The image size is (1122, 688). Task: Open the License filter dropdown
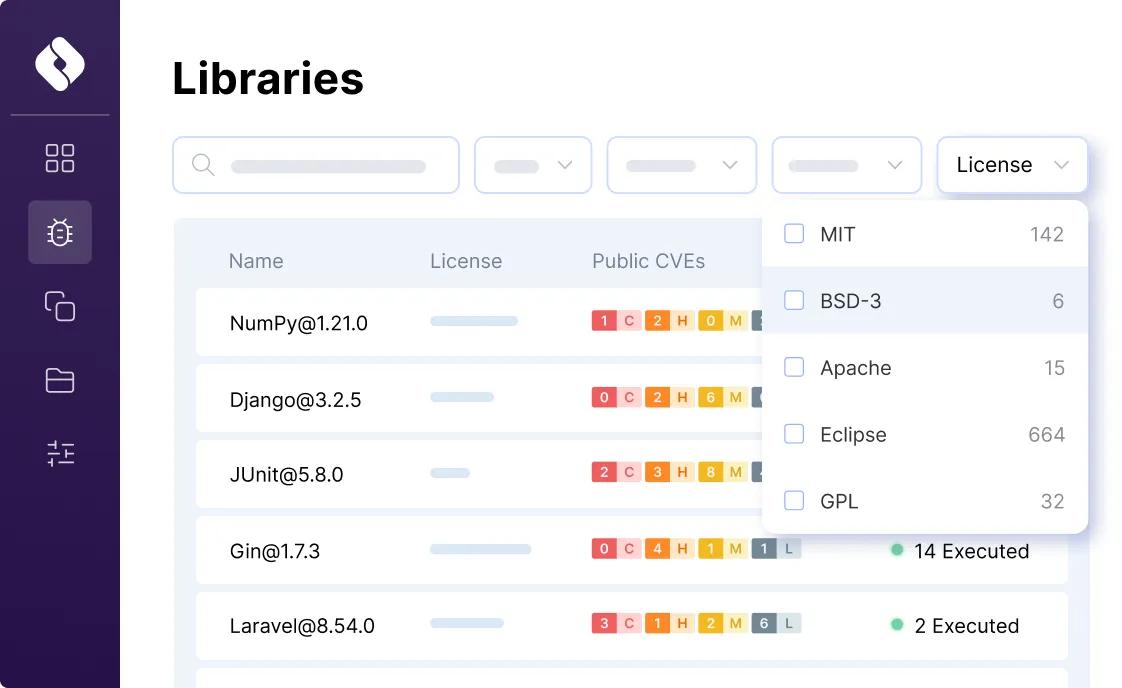pos(1012,164)
